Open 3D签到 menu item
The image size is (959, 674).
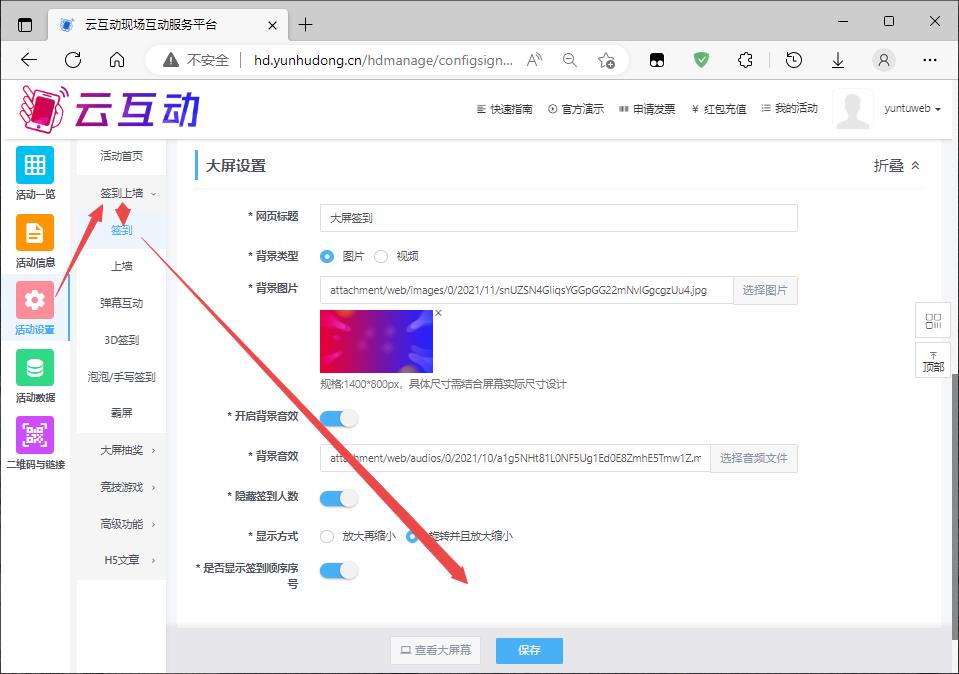[121, 340]
